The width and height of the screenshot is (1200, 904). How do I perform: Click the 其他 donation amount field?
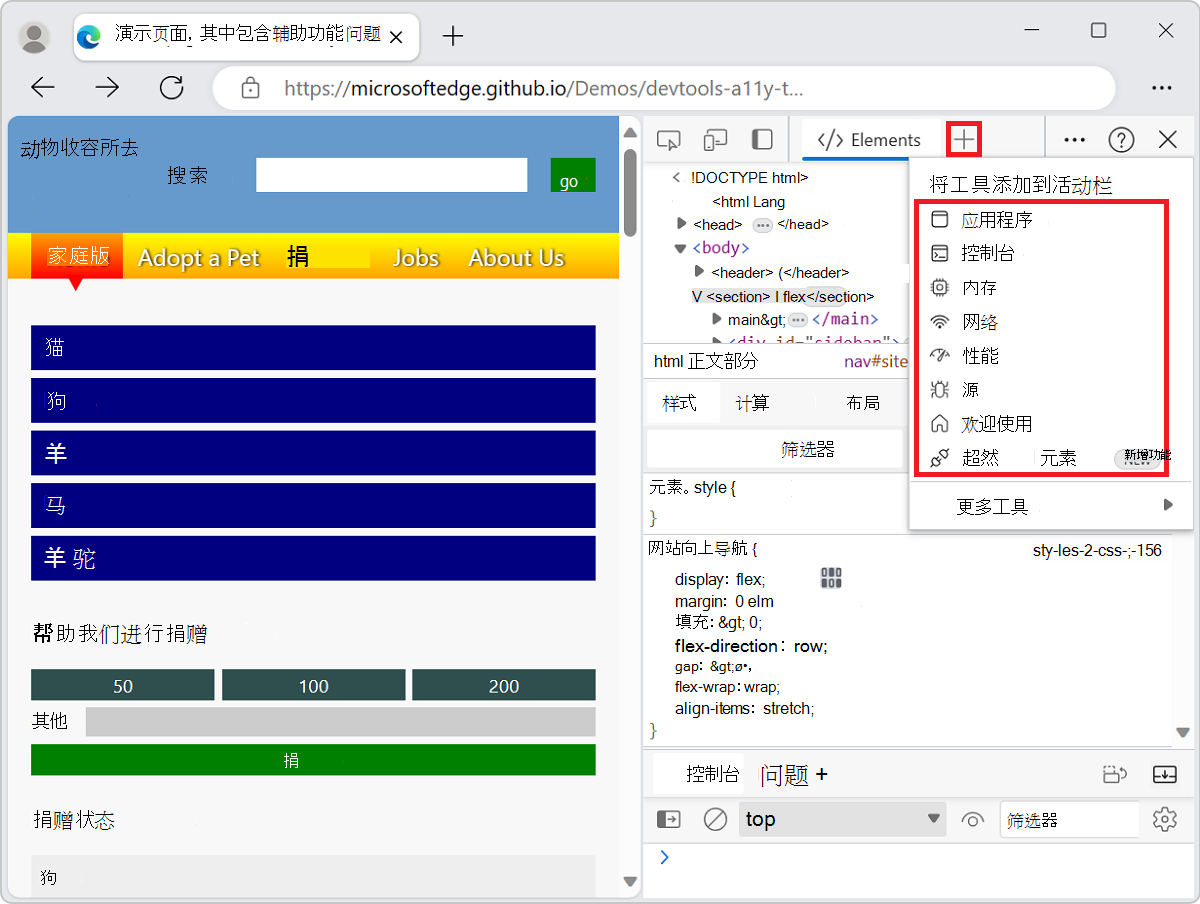click(x=341, y=721)
